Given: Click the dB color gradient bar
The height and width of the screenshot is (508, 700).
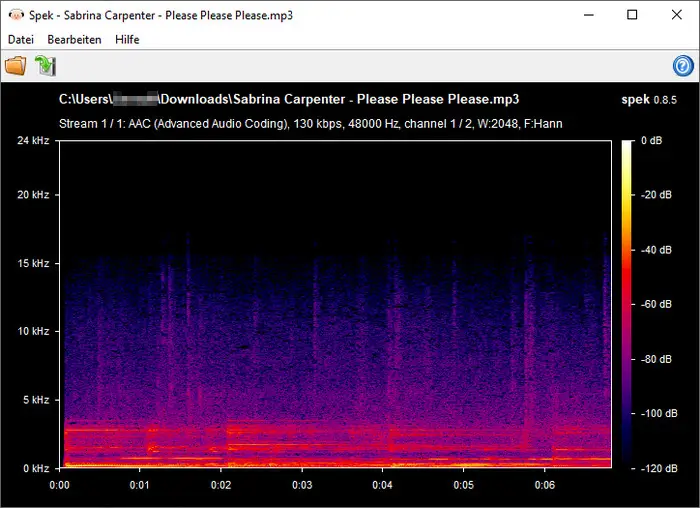Looking at the screenshot, I should pyautogui.click(x=628, y=304).
